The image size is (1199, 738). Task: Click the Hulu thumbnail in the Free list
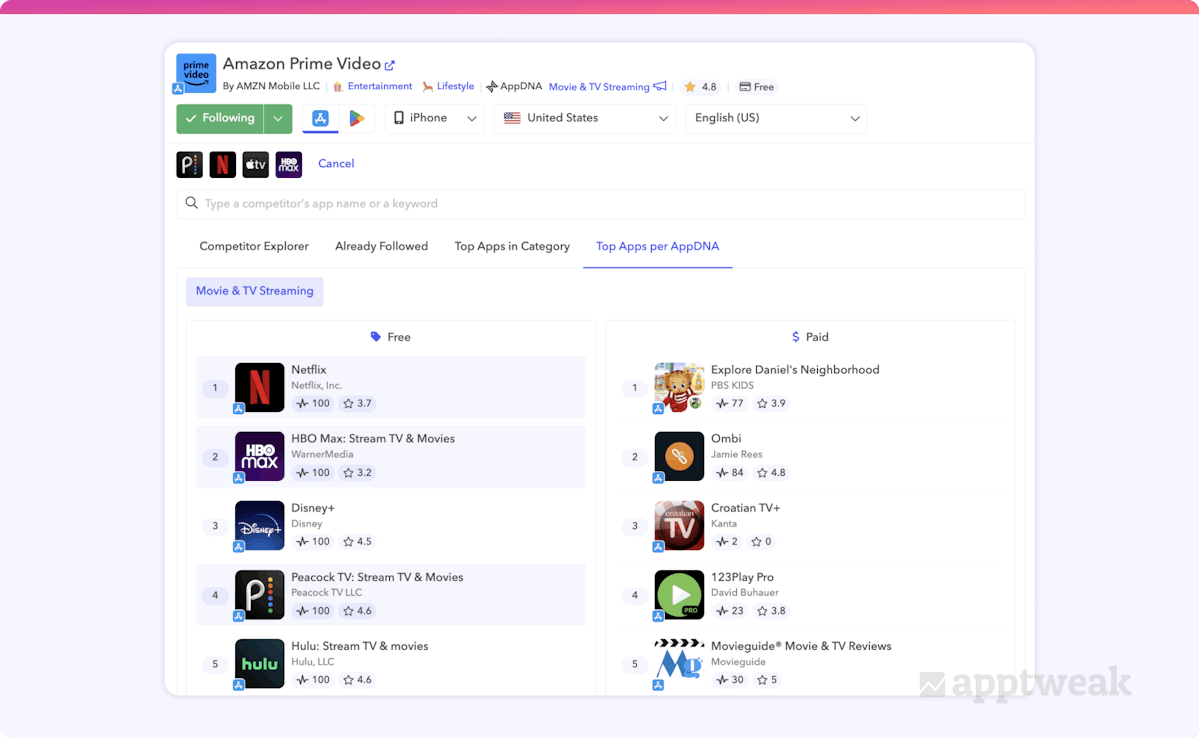click(259, 663)
